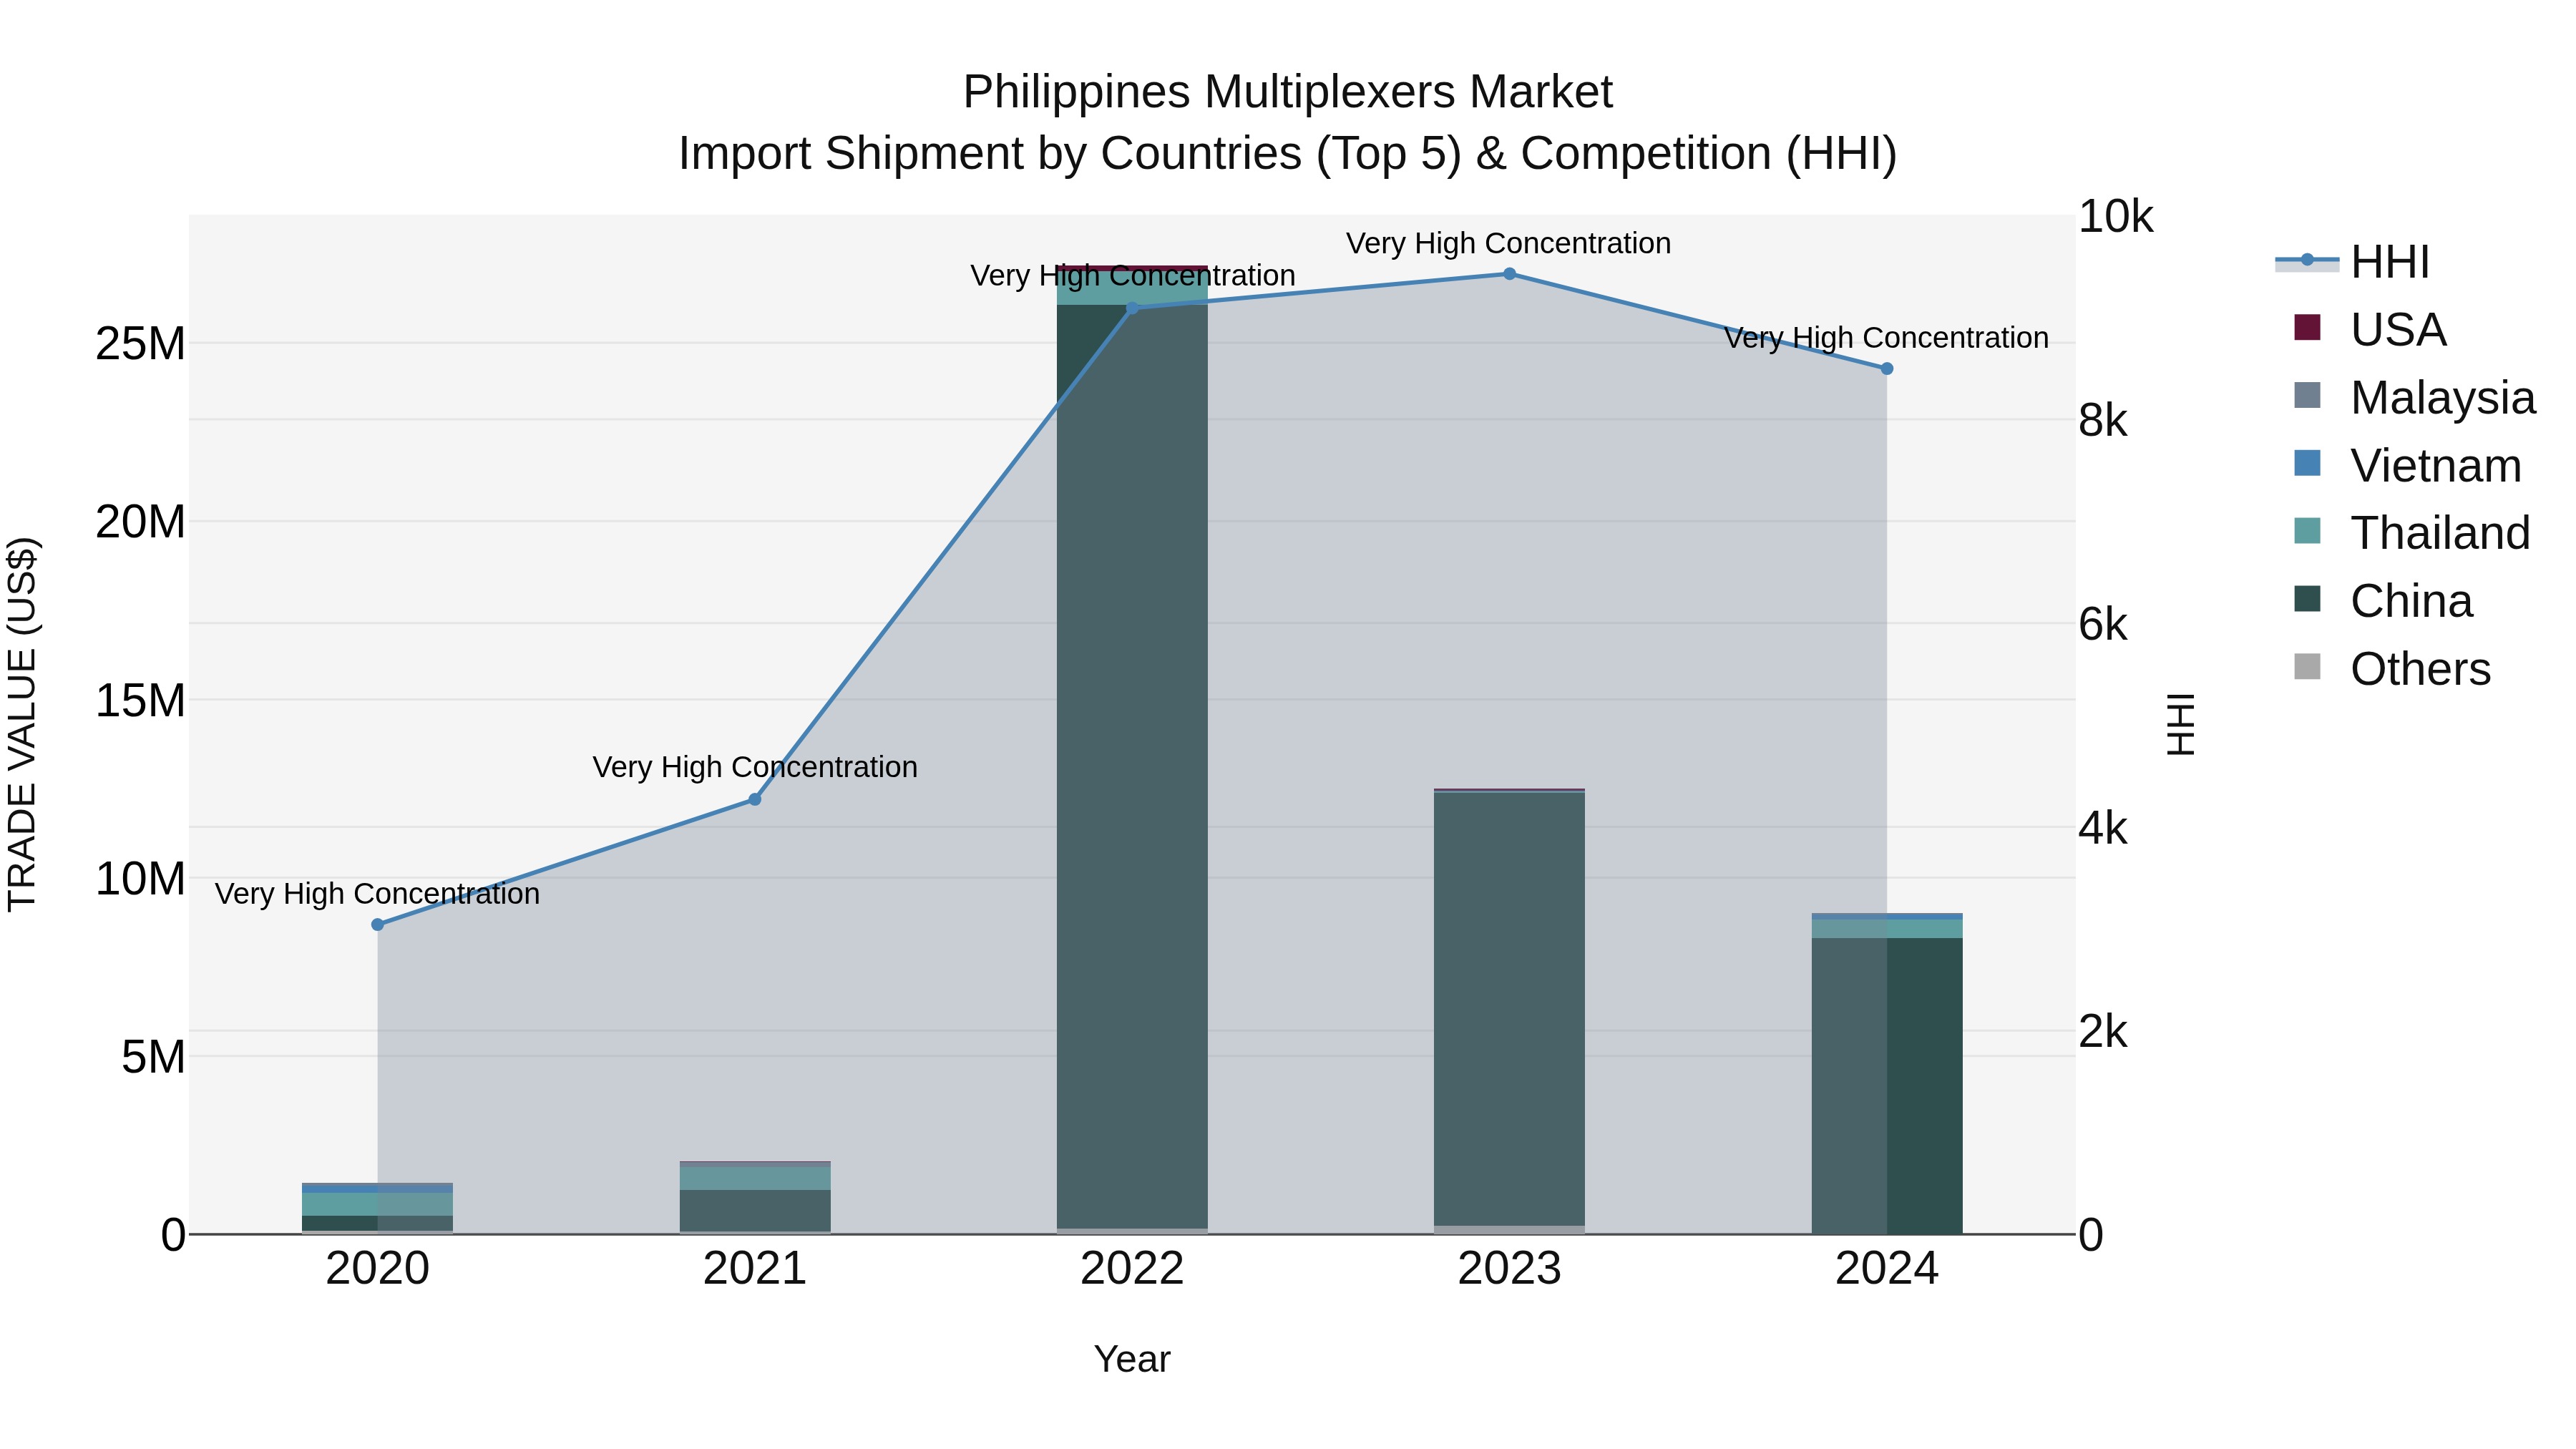Click the 2022 HHI data point
The image size is (2576, 1449).
(1132, 308)
